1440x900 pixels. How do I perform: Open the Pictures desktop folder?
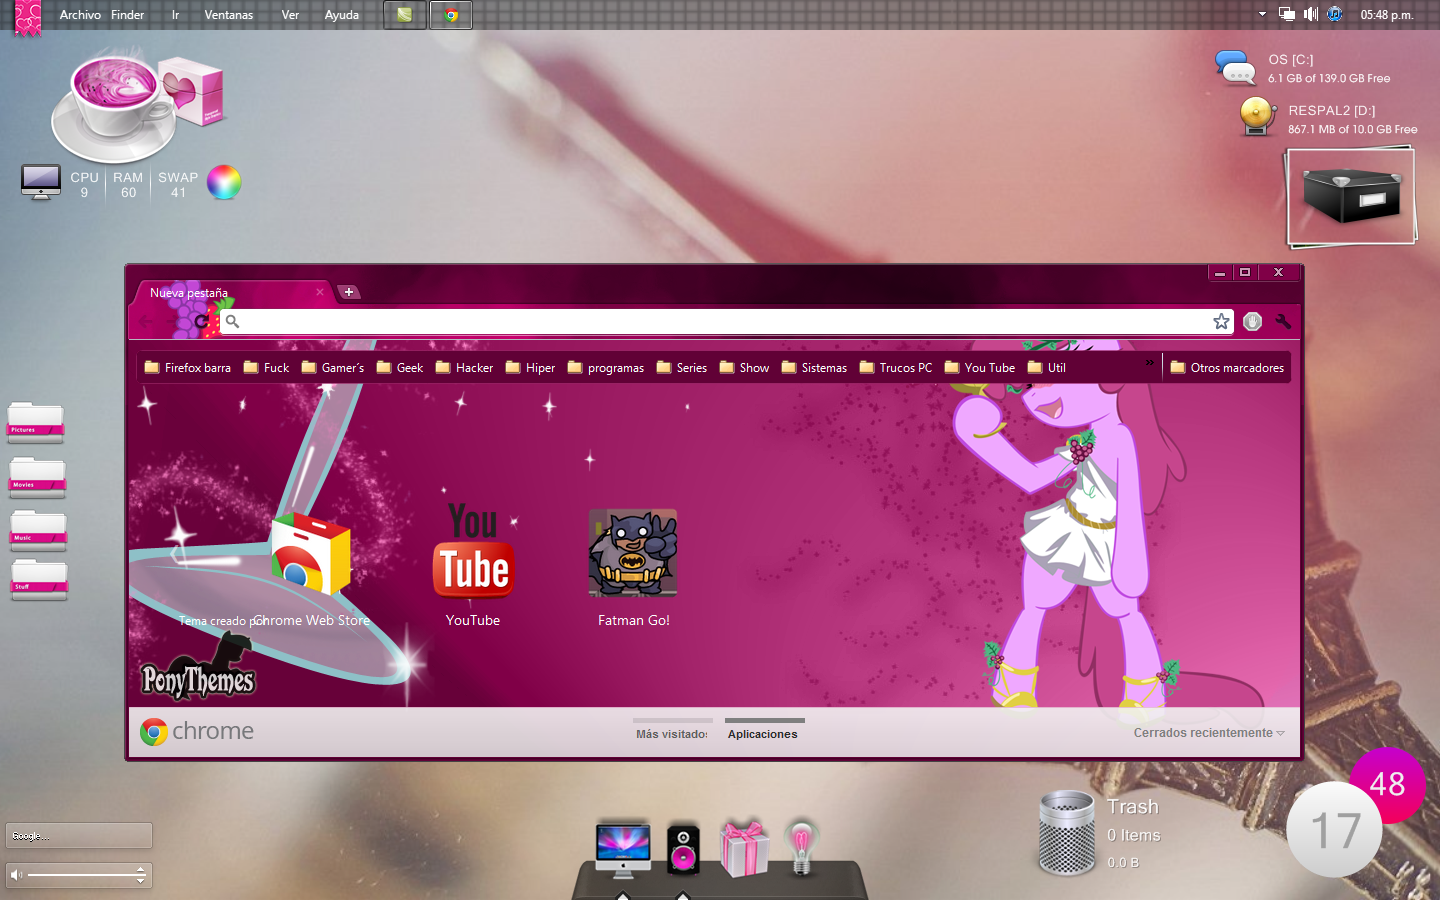coord(36,423)
